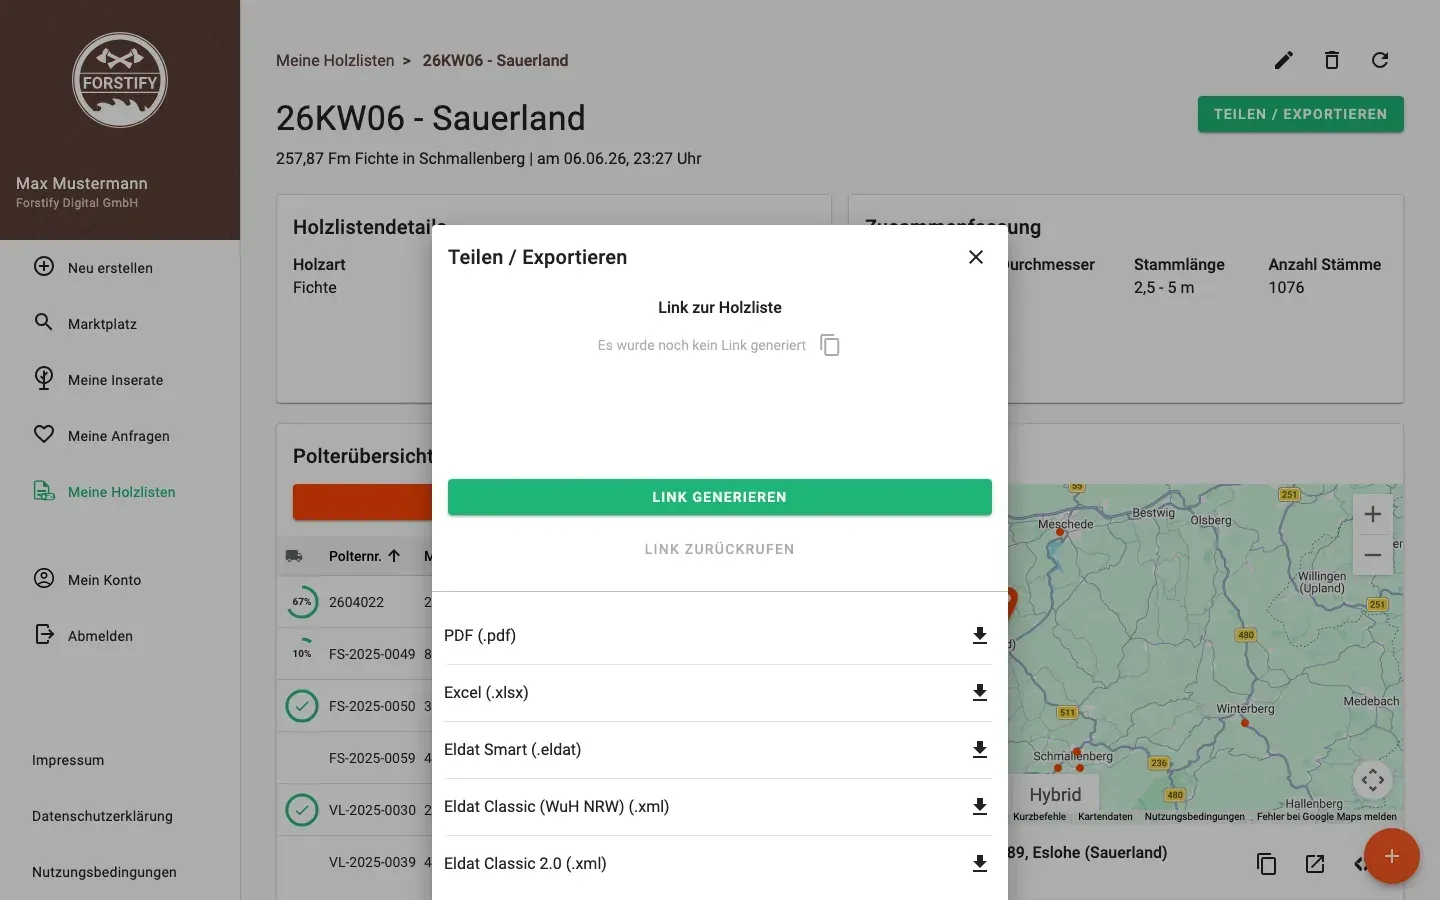Click Winterberg label on the map
Screen dimensions: 1440x900
pyautogui.click(x=1245, y=709)
